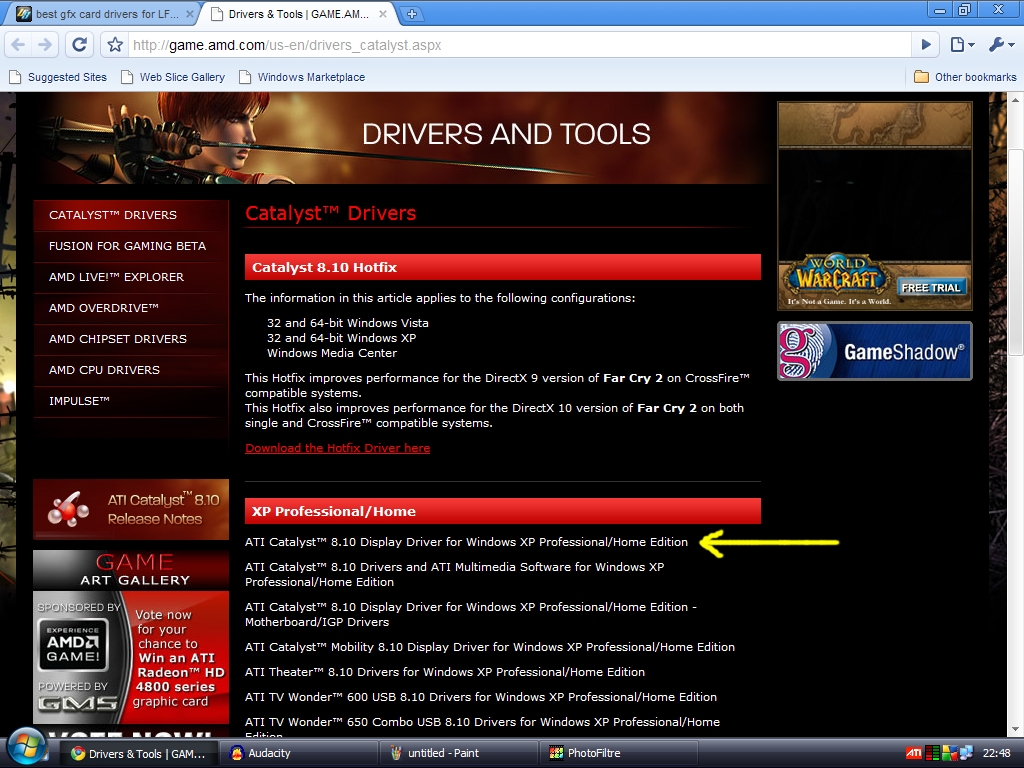Viewport: 1024px width, 768px height.
Task: Select AMD Overdrive menu item
Action: 131,308
